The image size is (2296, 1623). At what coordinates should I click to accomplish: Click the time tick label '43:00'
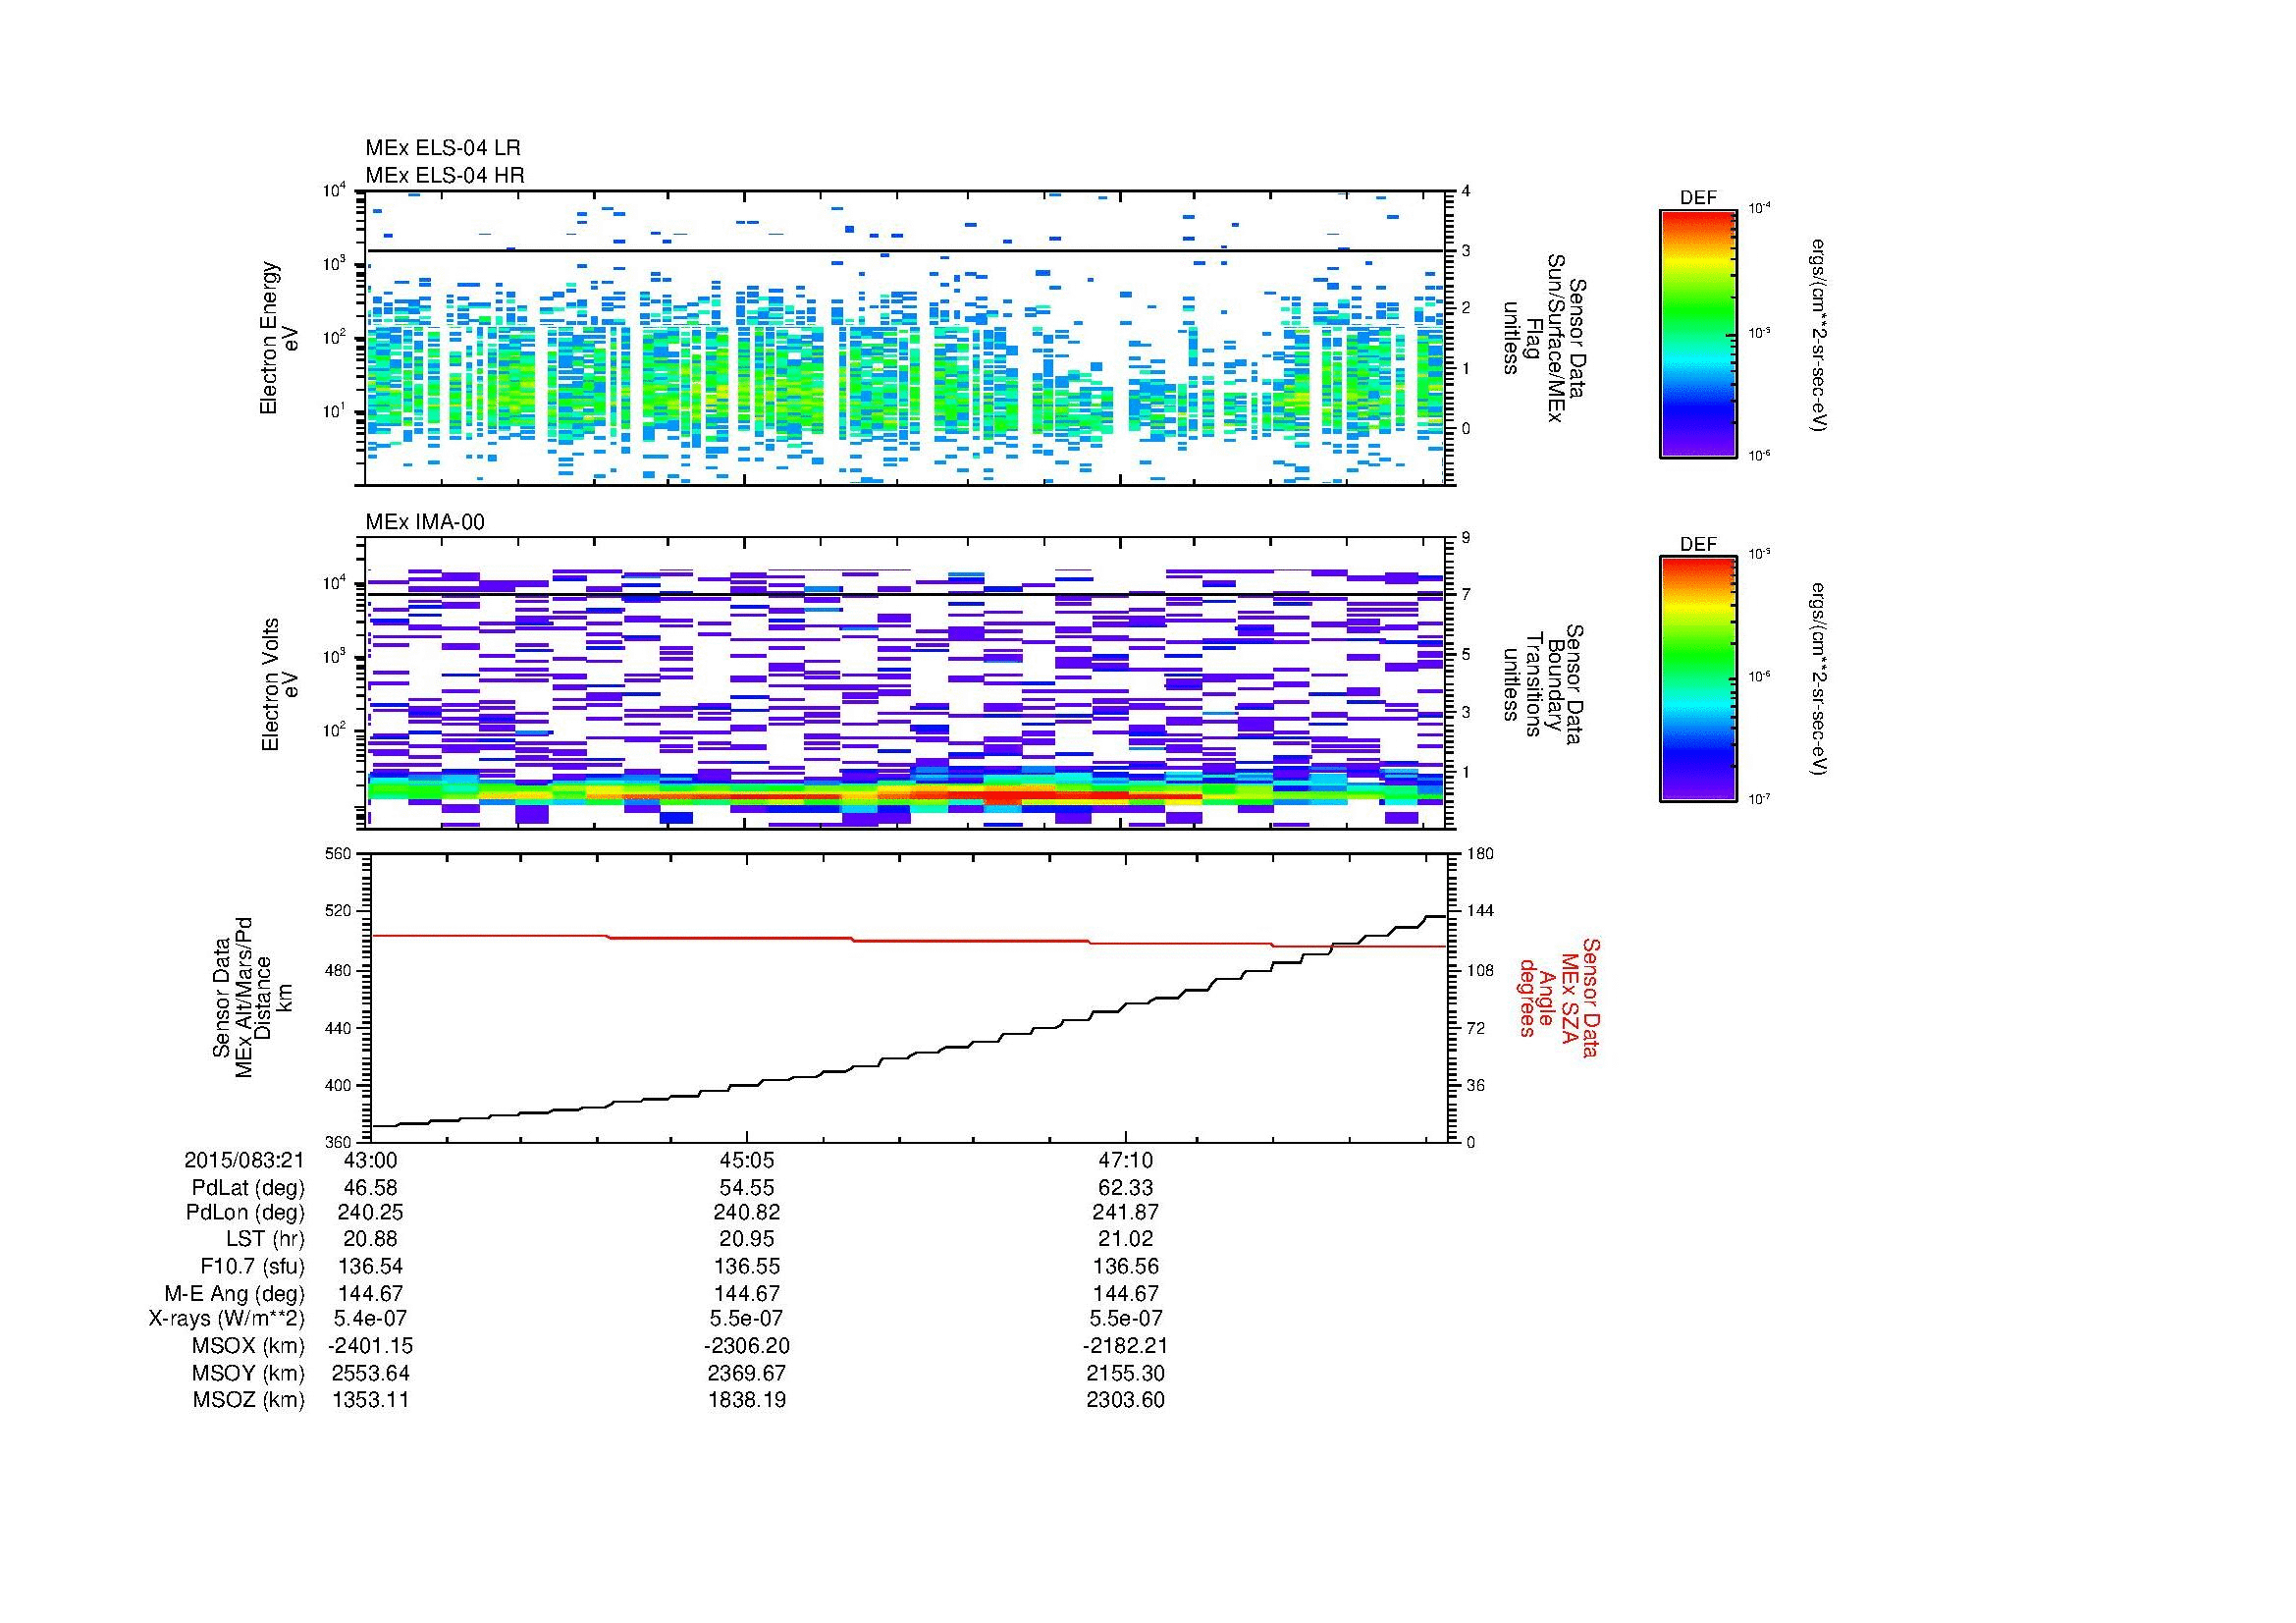(x=370, y=1160)
